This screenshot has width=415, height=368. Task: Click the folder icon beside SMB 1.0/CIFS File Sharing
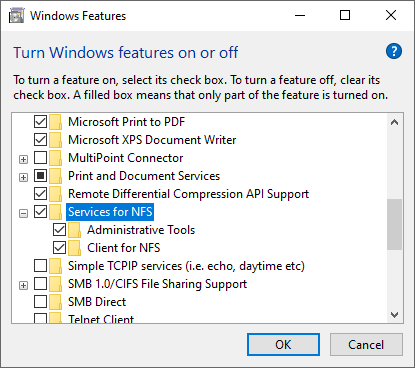(55, 284)
